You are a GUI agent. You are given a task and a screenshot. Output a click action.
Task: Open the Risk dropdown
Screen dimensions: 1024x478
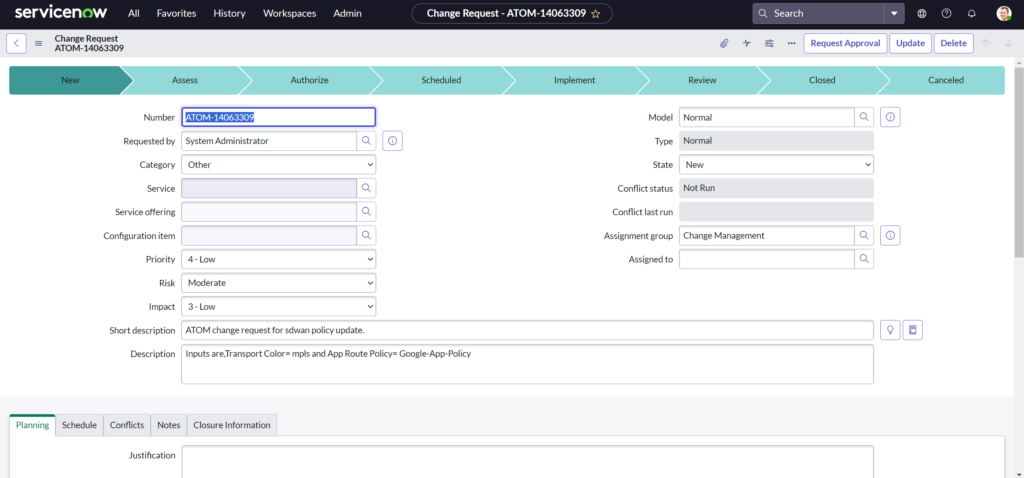tap(279, 283)
